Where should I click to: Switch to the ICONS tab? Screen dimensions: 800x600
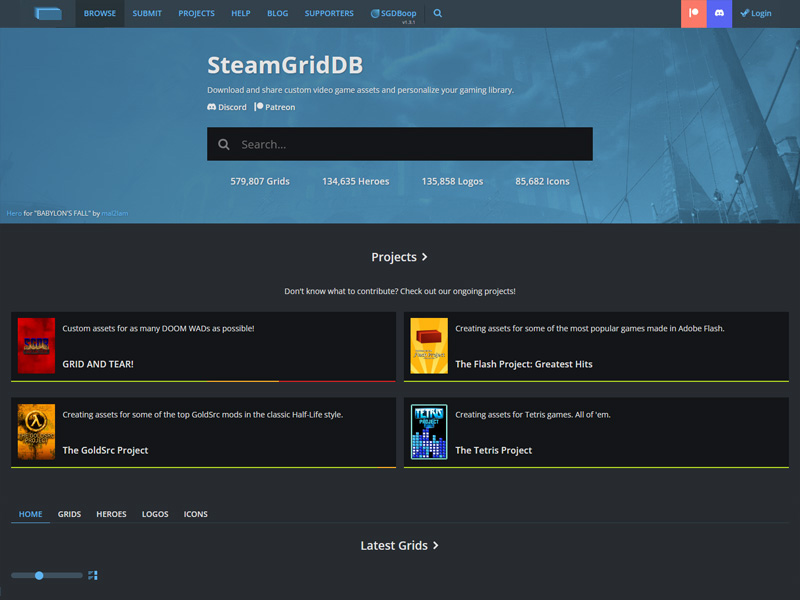tap(195, 513)
